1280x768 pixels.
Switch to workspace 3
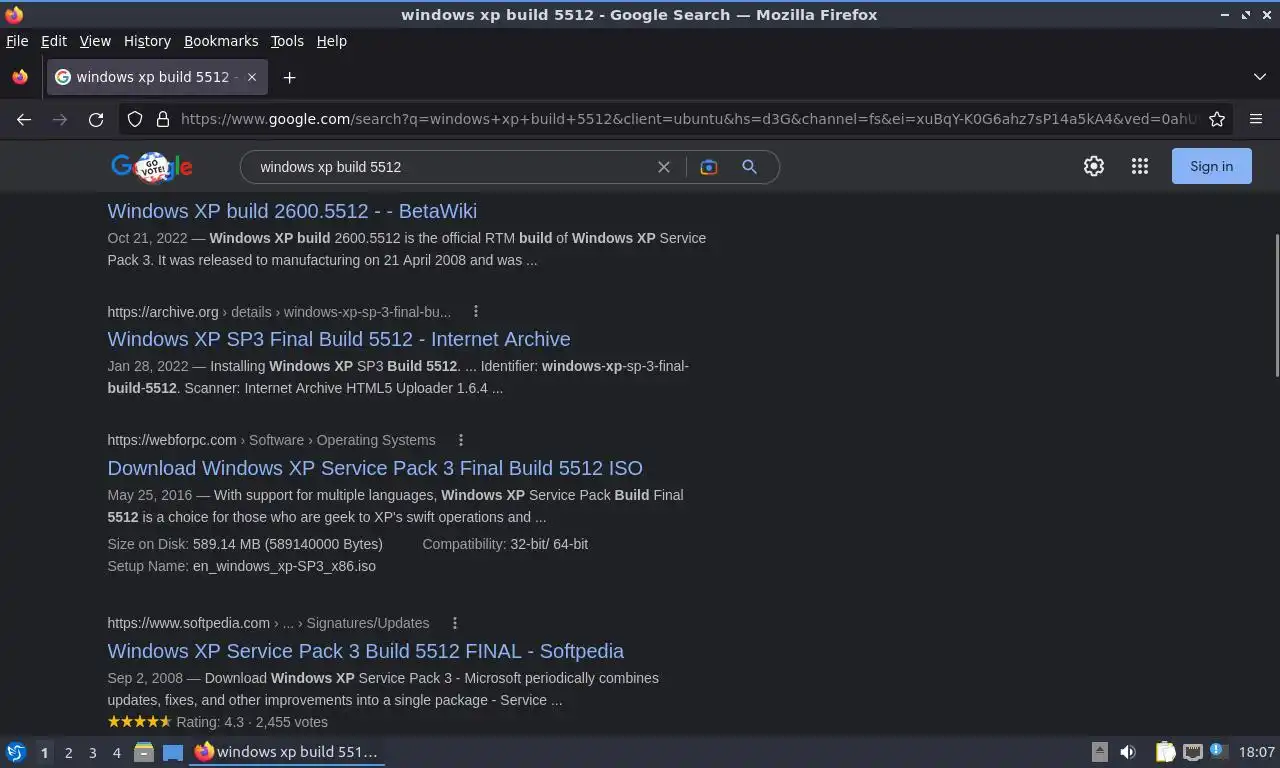(x=92, y=752)
